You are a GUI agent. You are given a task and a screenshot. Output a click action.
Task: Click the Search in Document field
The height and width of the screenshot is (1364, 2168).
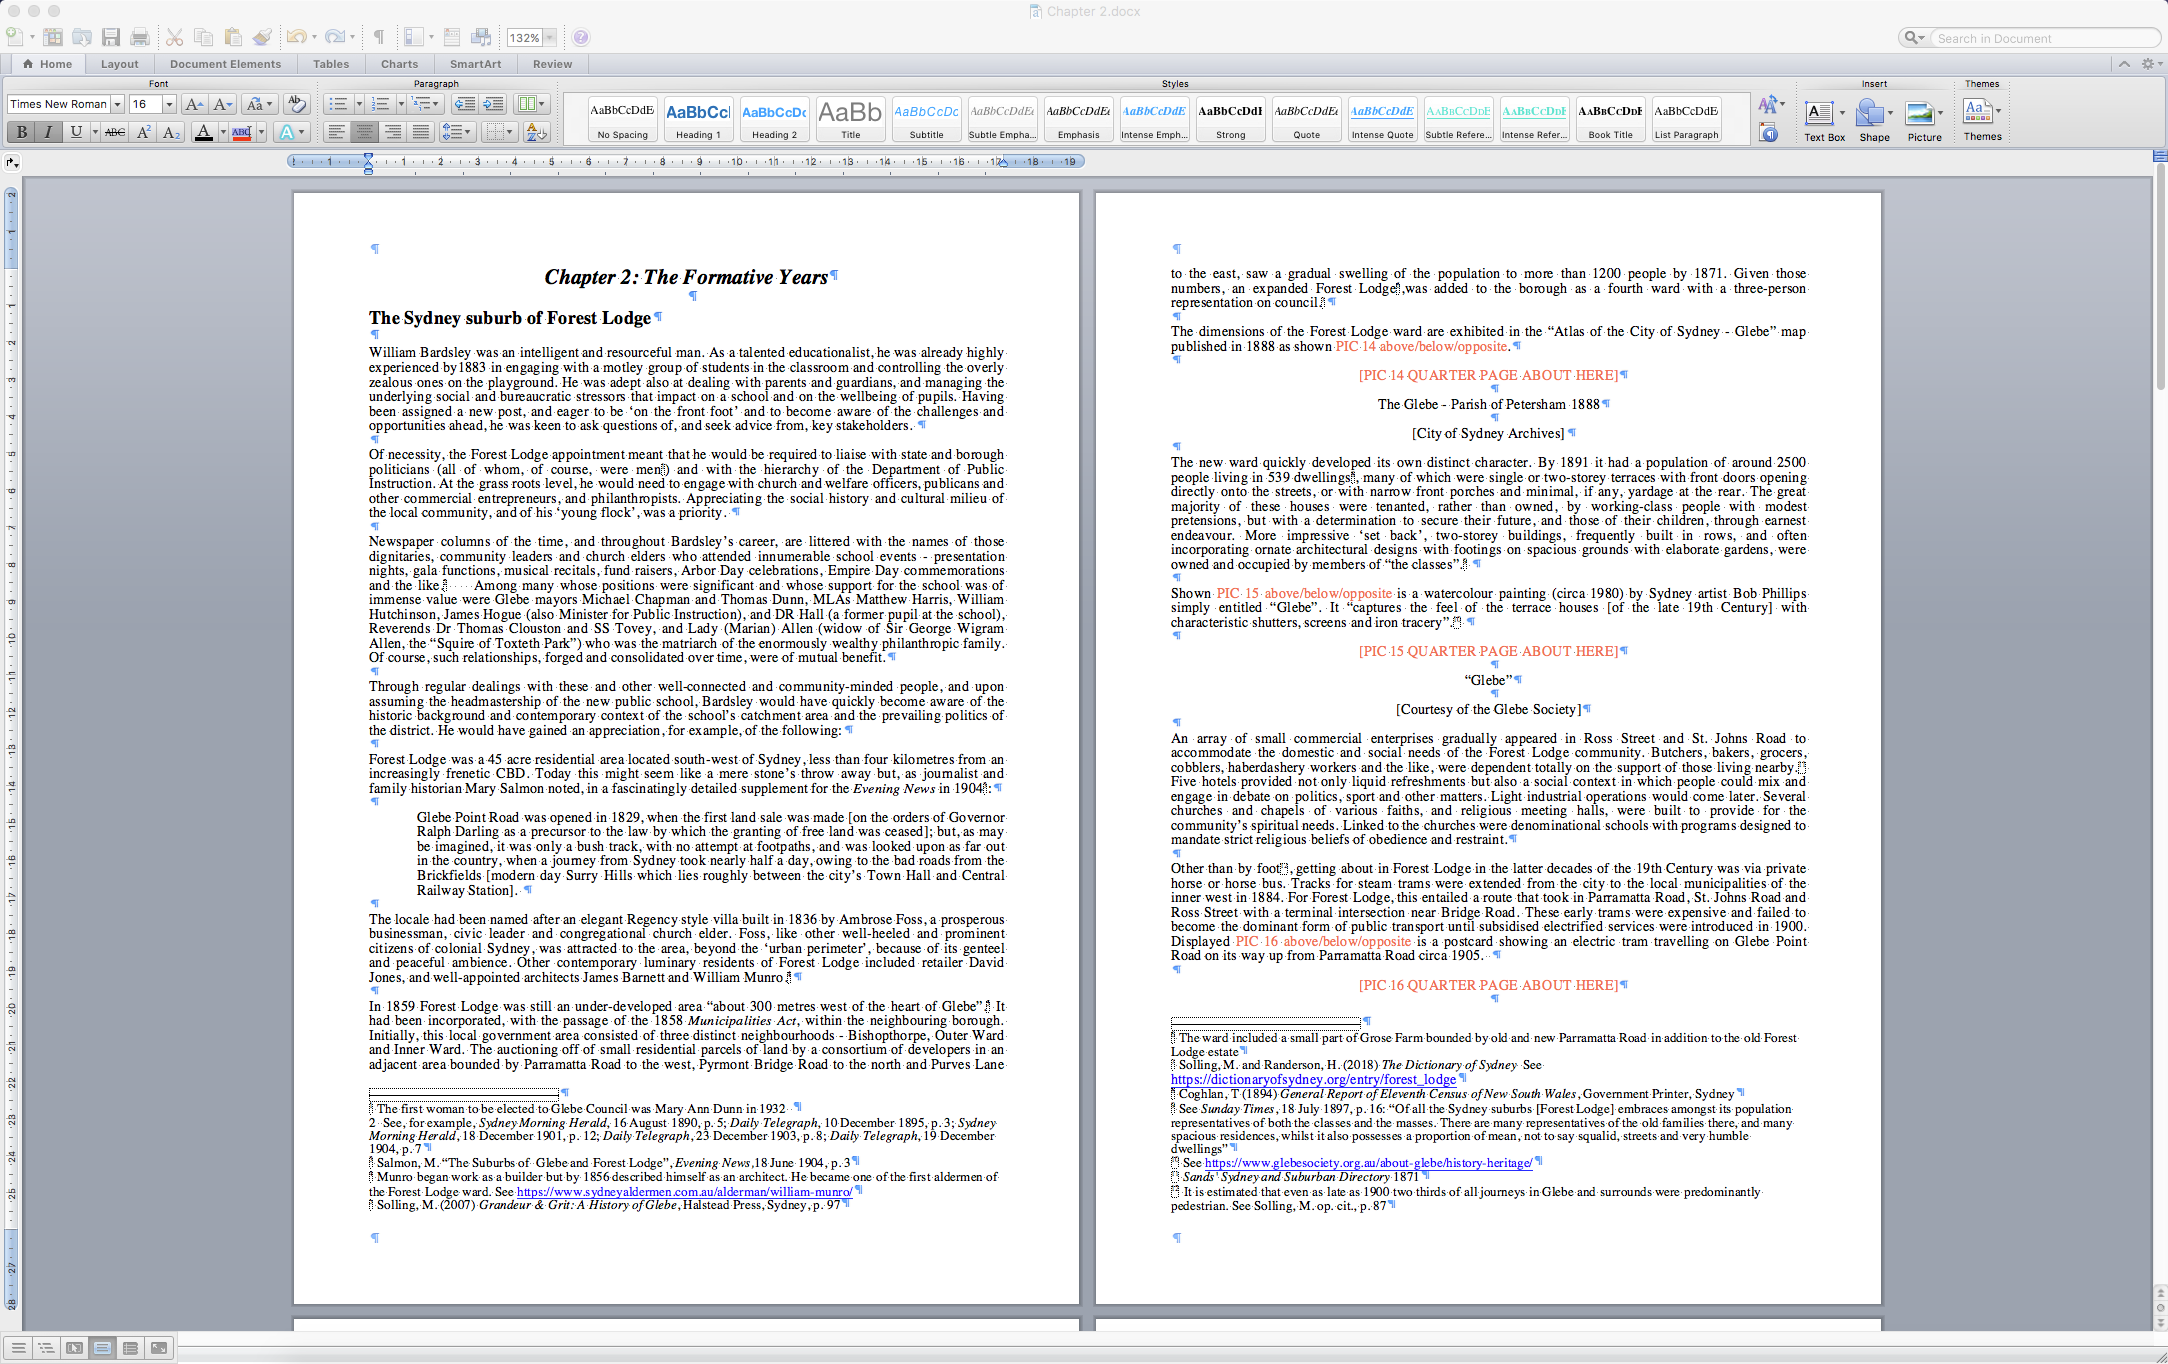[2040, 38]
